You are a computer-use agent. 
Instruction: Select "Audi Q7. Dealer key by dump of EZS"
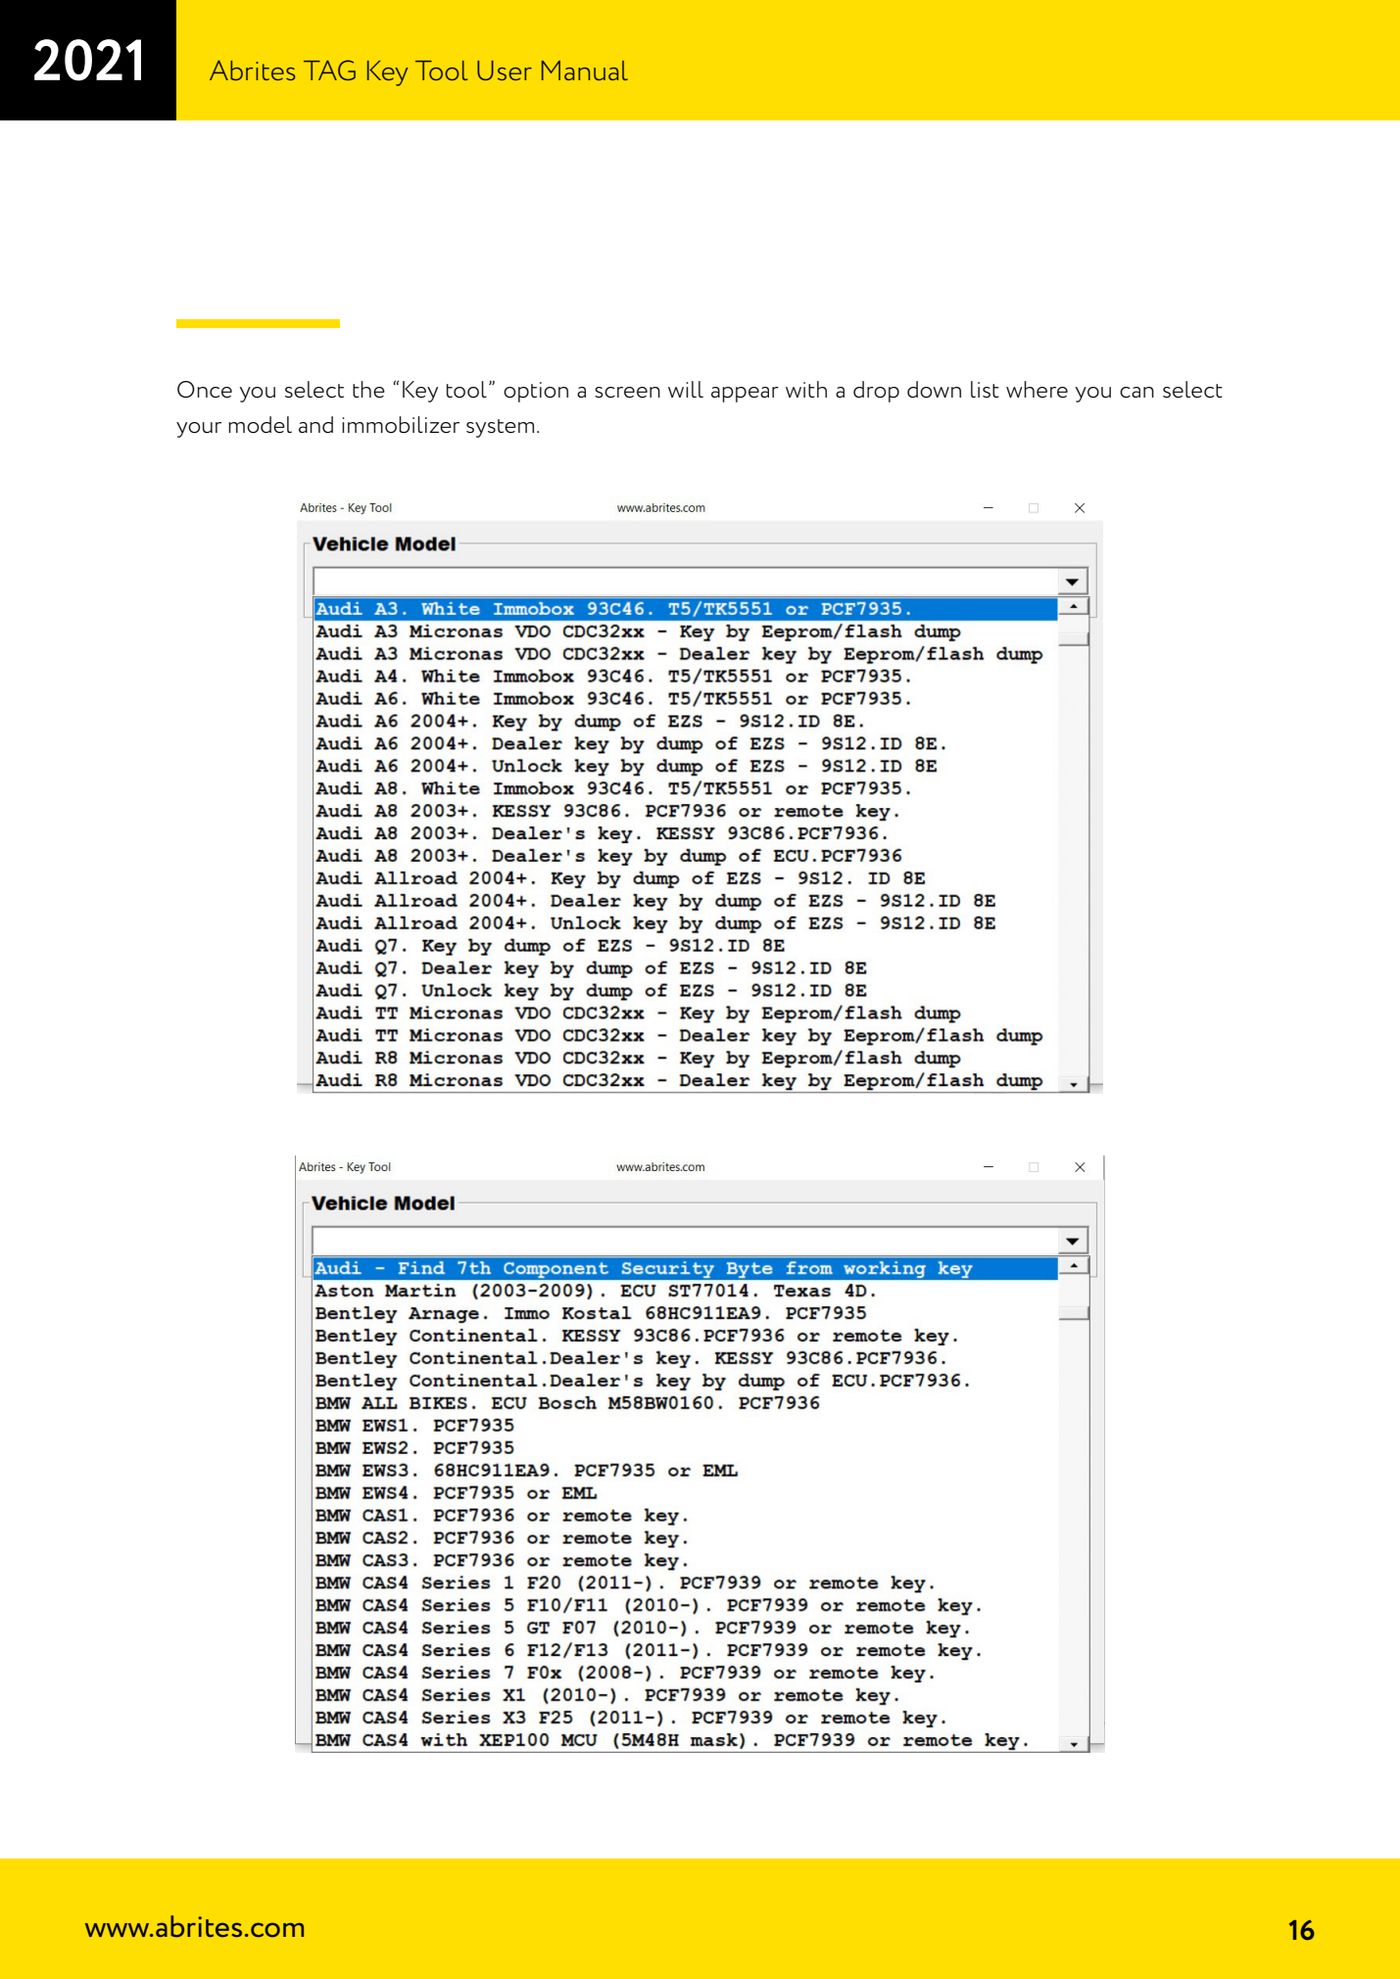[x=686, y=968]
